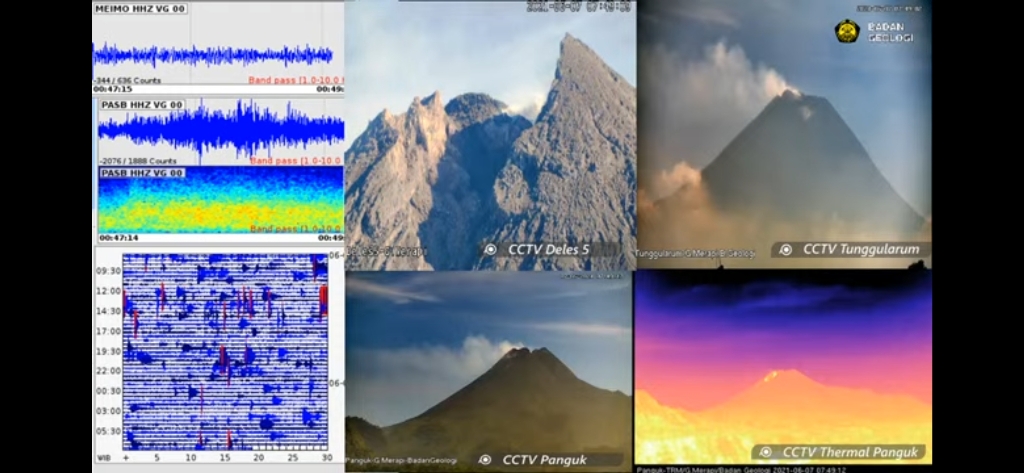Click the camera icon beside CCTV Thermal Panguk
The image size is (1024, 473).
click(766, 452)
